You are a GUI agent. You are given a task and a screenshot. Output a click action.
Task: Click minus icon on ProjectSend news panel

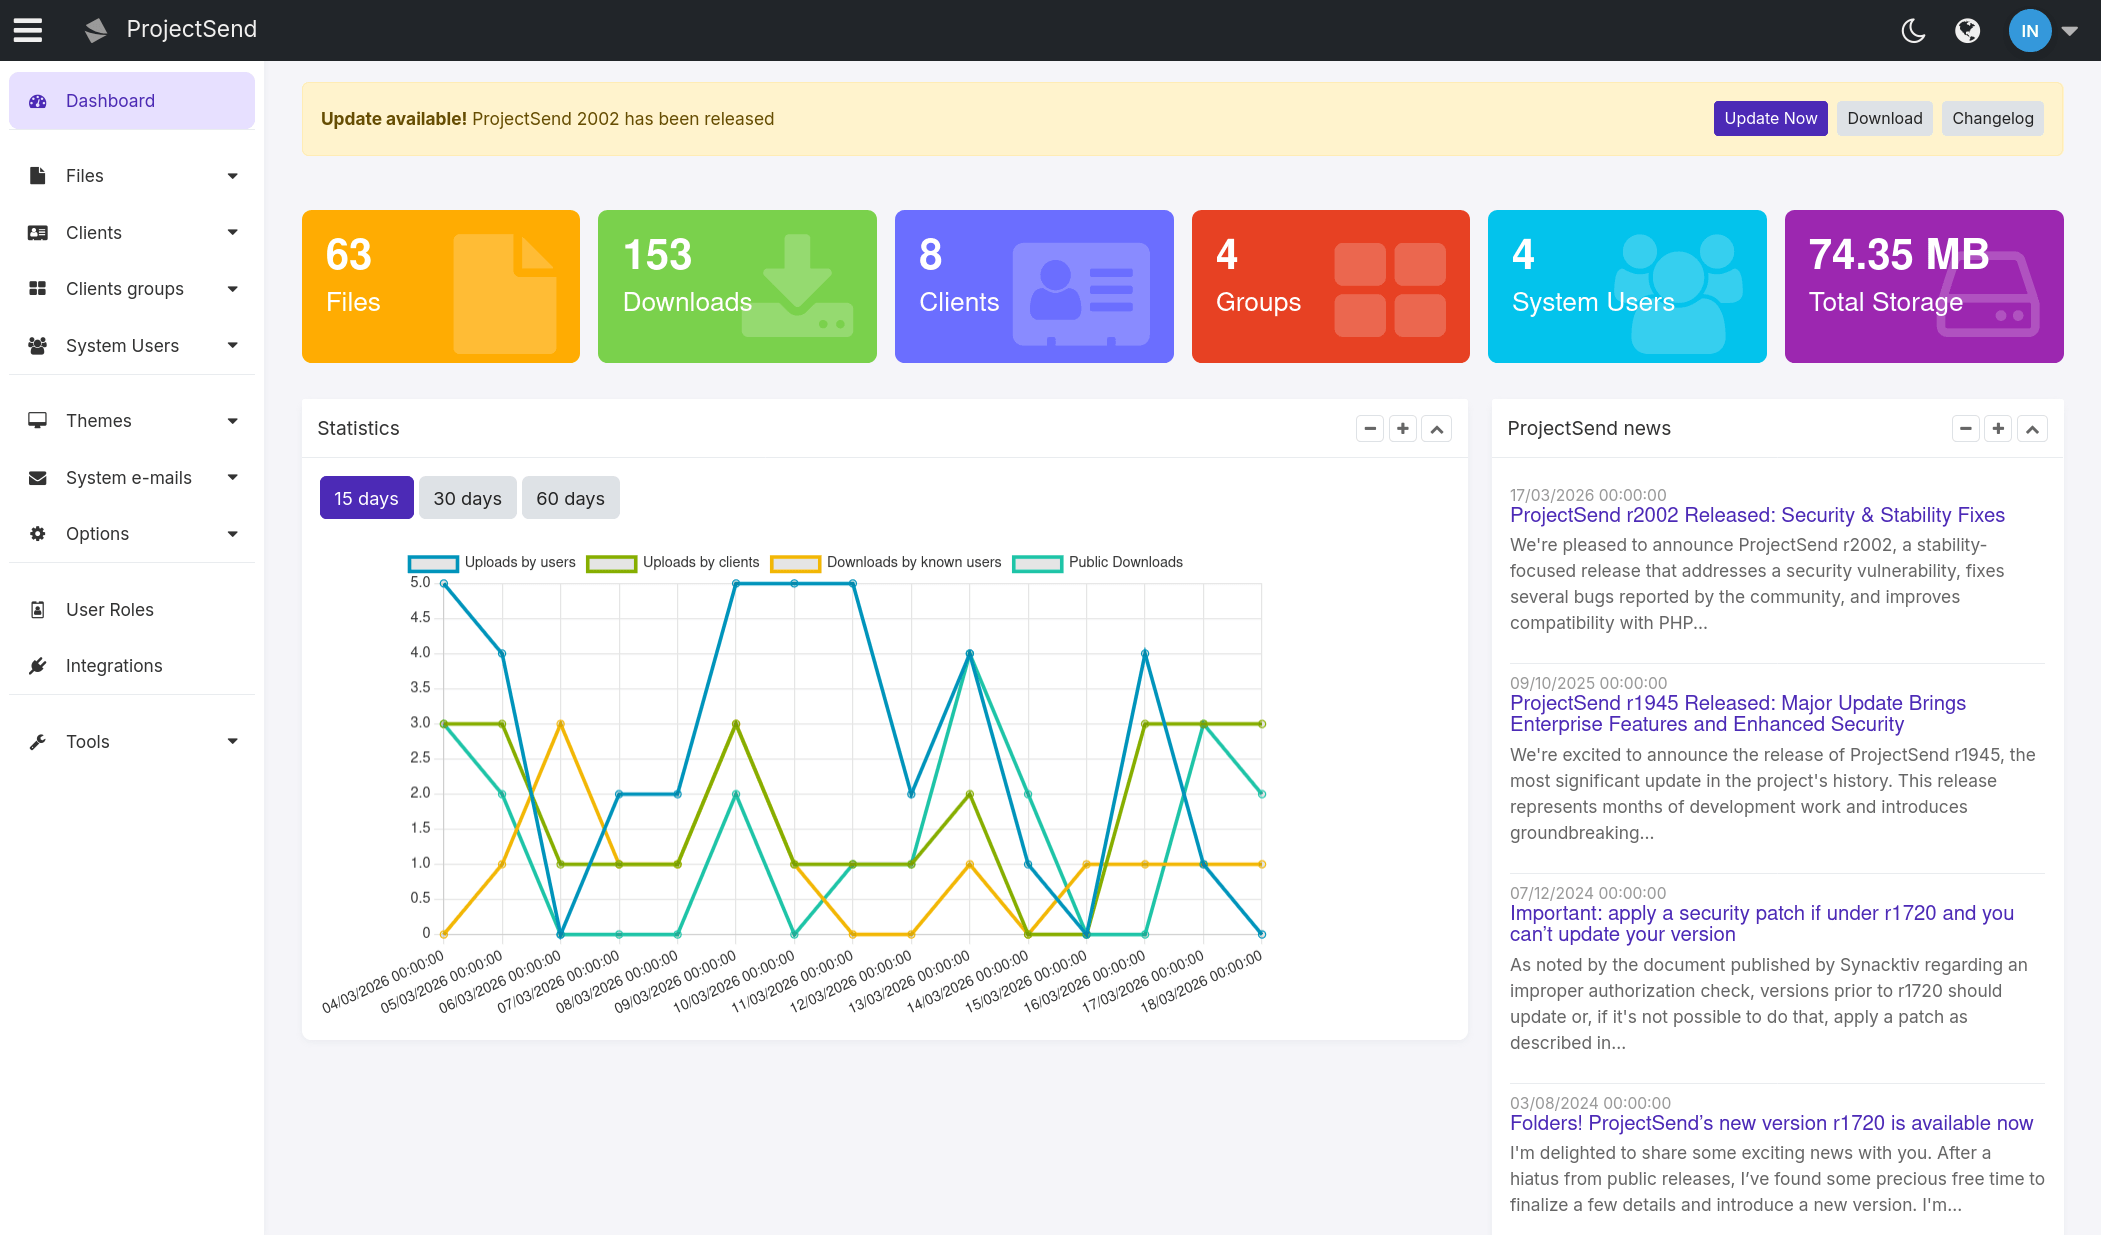point(1966,429)
